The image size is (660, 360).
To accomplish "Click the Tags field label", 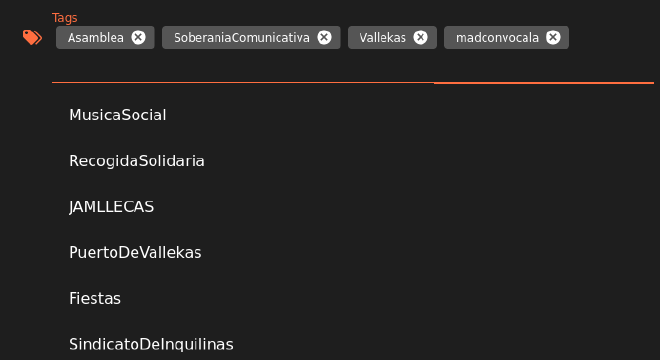I will (64, 18).
